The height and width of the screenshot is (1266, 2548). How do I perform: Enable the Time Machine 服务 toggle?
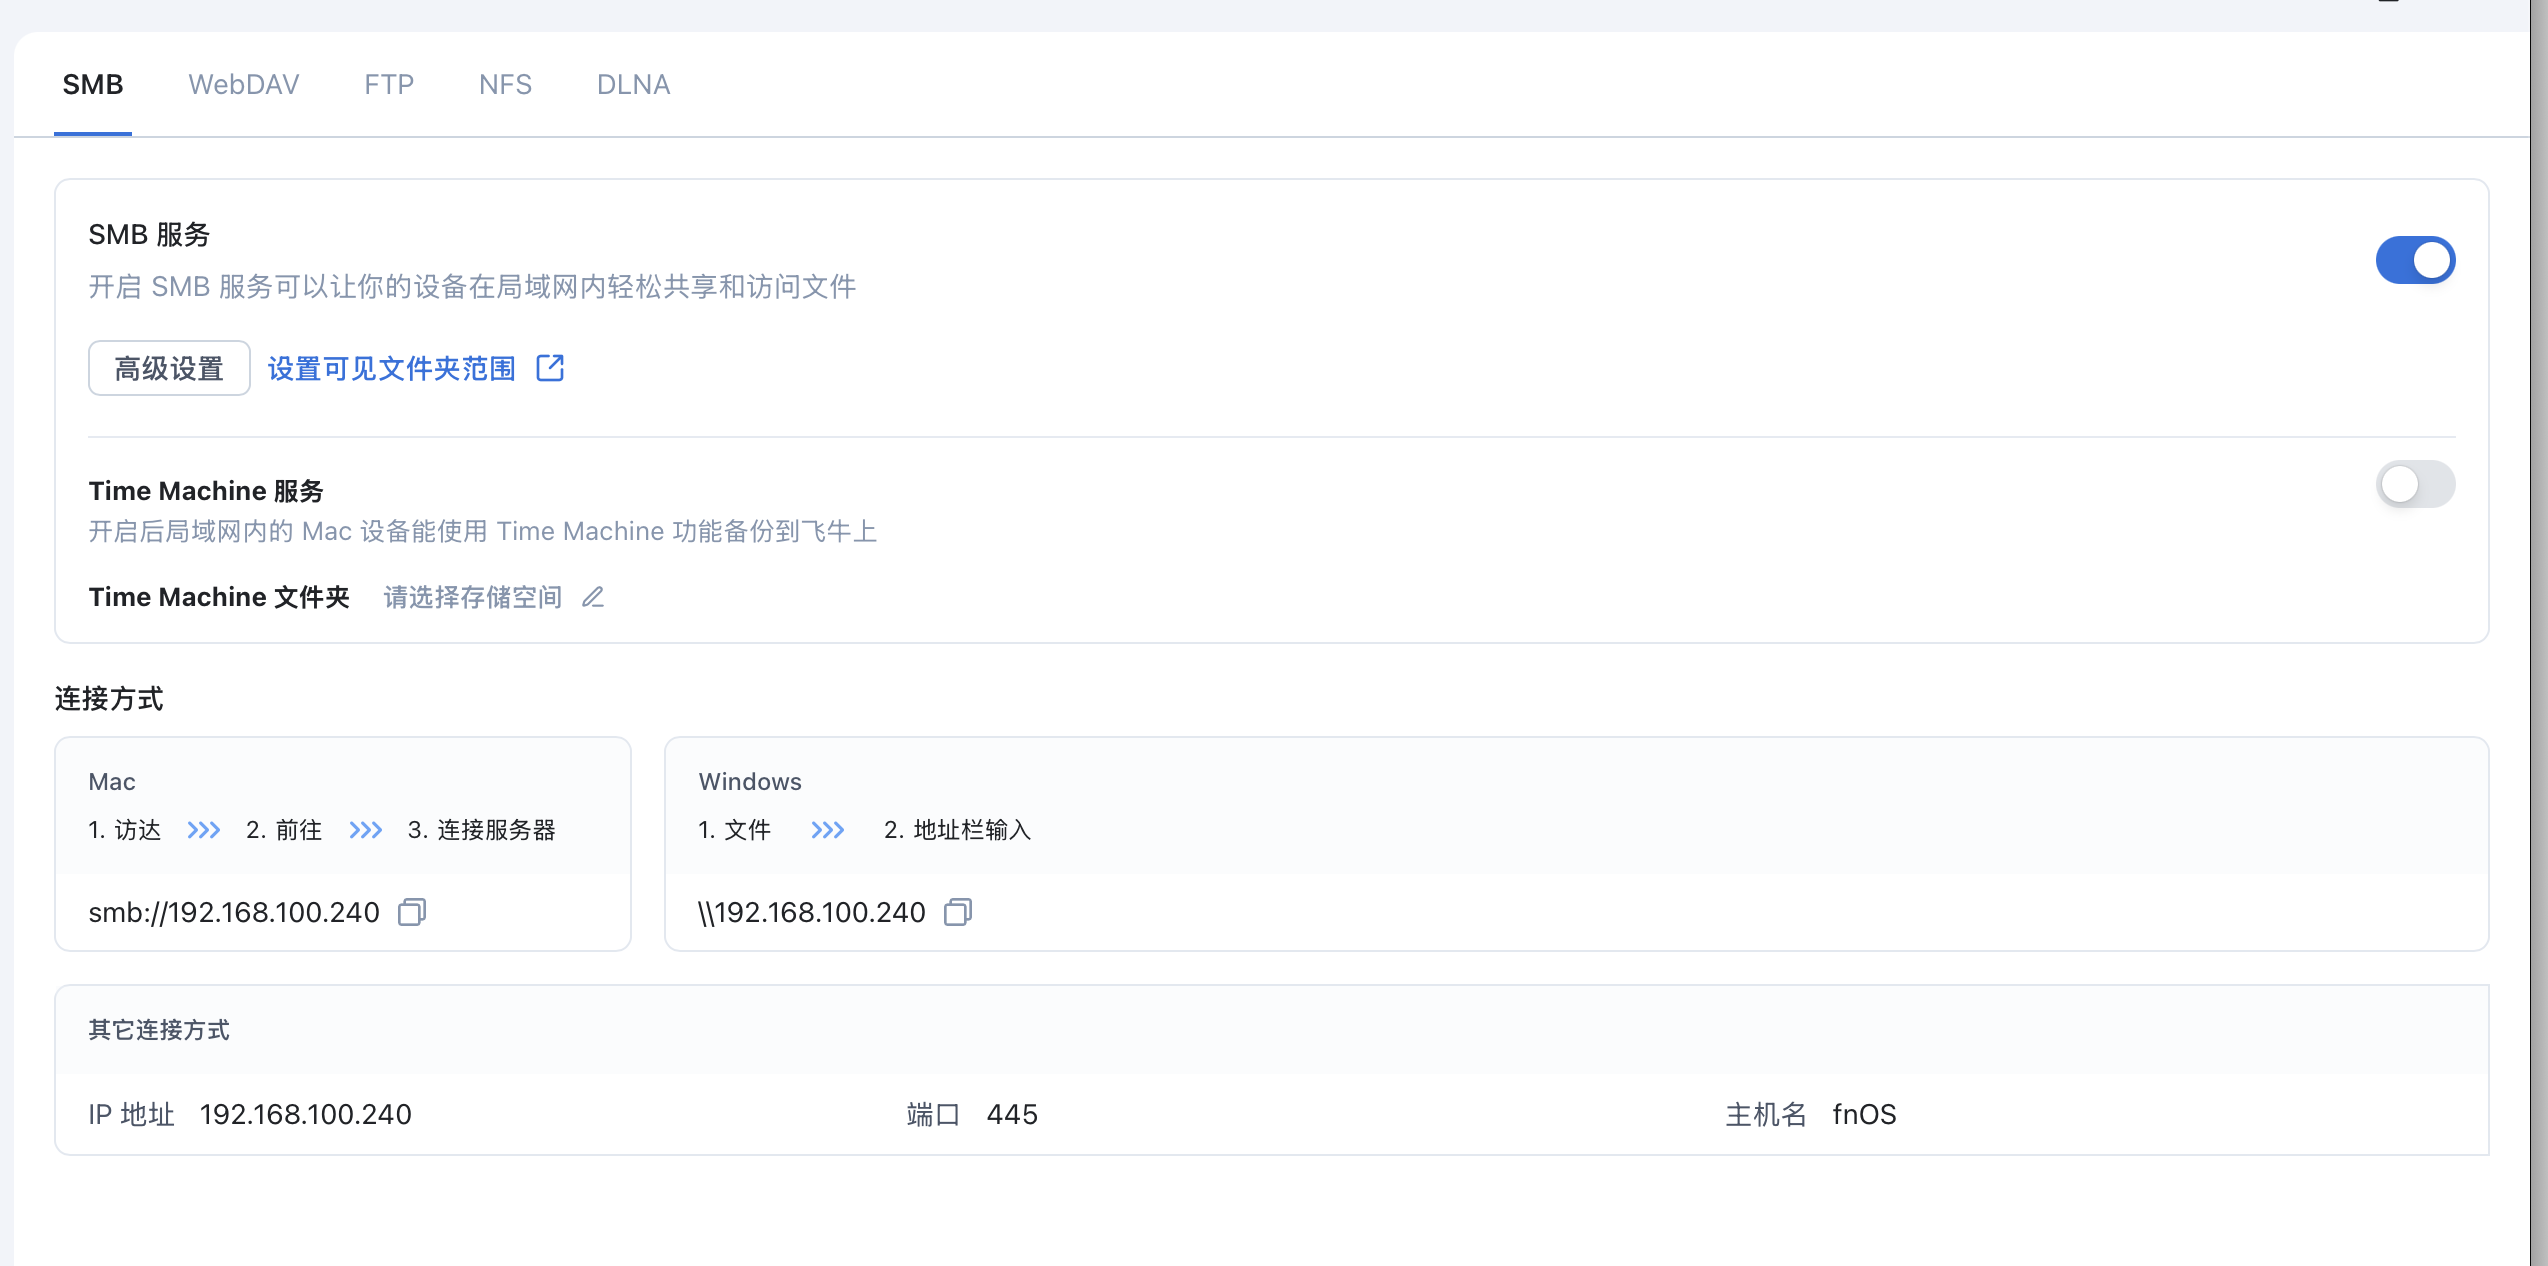coord(2415,485)
